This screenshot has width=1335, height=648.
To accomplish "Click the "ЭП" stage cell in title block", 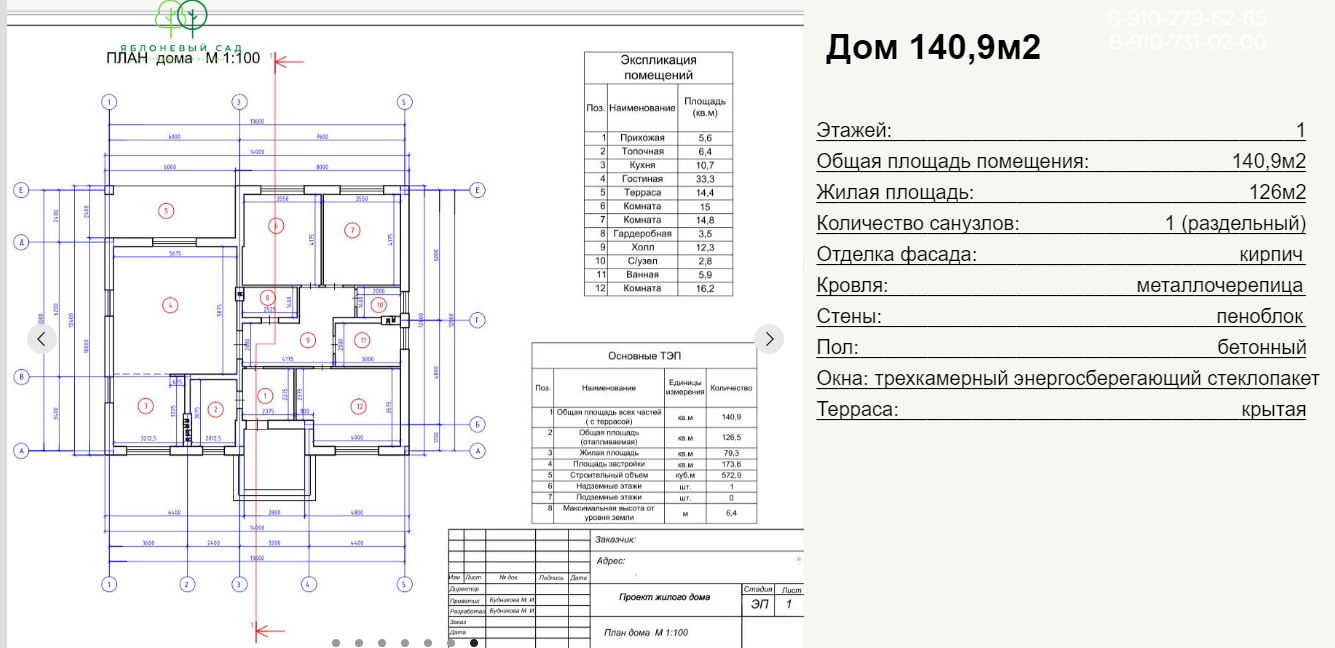I will click(x=759, y=605).
